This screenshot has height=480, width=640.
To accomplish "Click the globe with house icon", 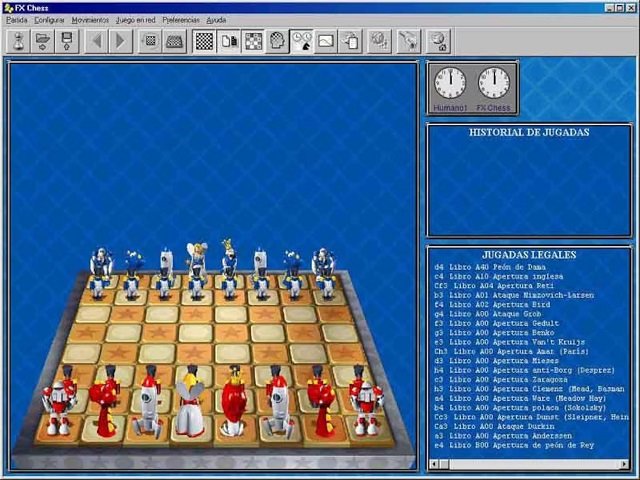I will point(439,41).
